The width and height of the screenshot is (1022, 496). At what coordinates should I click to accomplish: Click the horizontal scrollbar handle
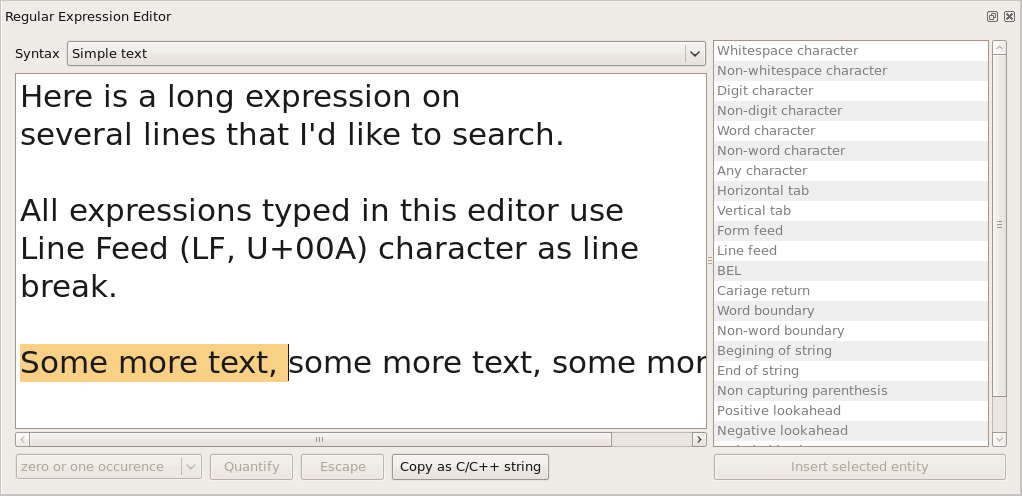[x=320, y=439]
